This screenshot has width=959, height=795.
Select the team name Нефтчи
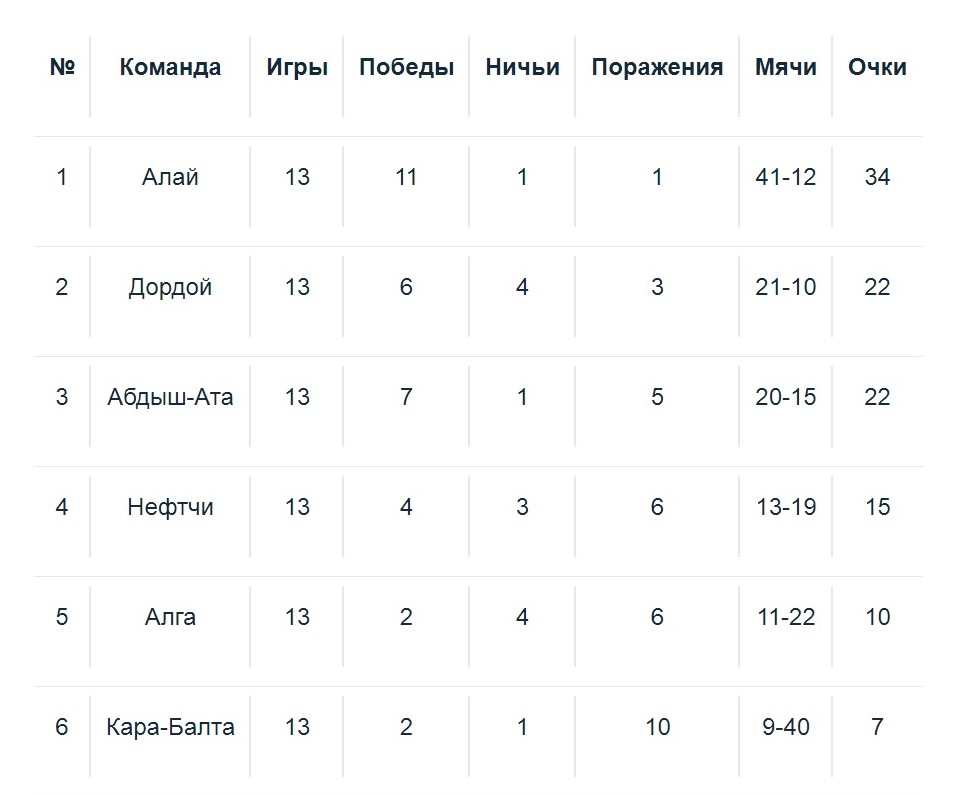(170, 508)
